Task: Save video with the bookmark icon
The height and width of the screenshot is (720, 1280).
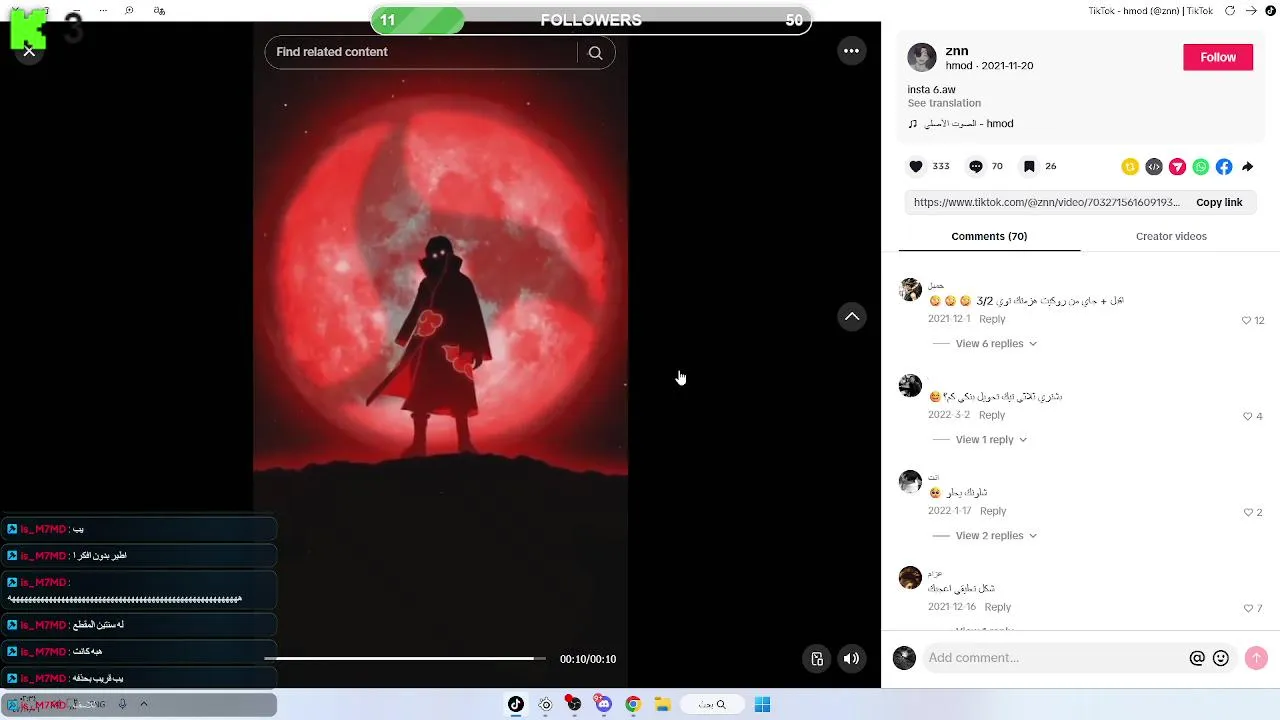Action: point(1029,167)
